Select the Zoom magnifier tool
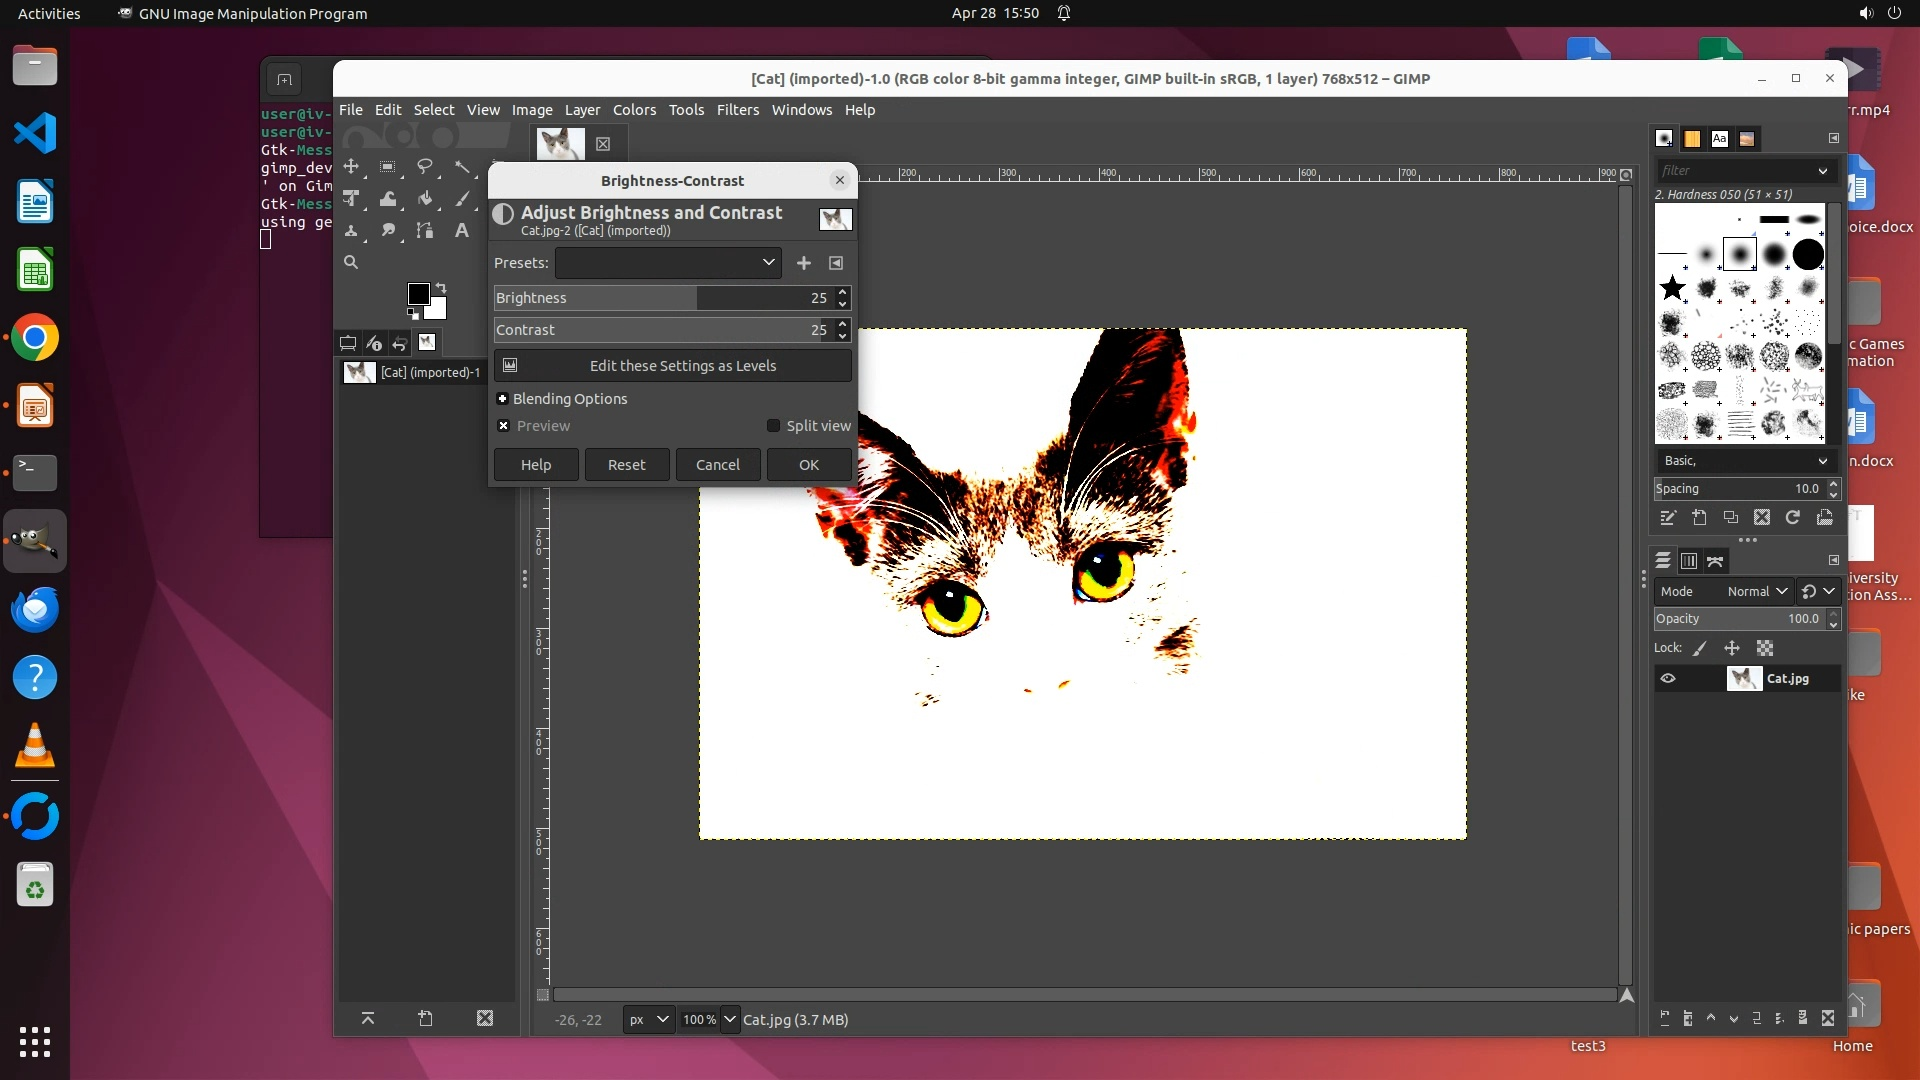Image resolution: width=1920 pixels, height=1080 pixels. pyautogui.click(x=351, y=262)
